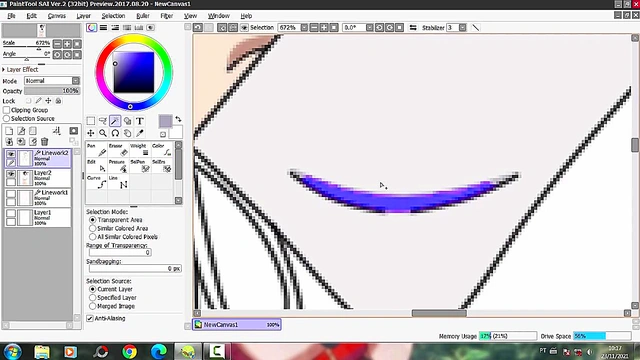Switch to the NewCanvas1 canvas tab
640x360 pixels.
[x=237, y=324]
